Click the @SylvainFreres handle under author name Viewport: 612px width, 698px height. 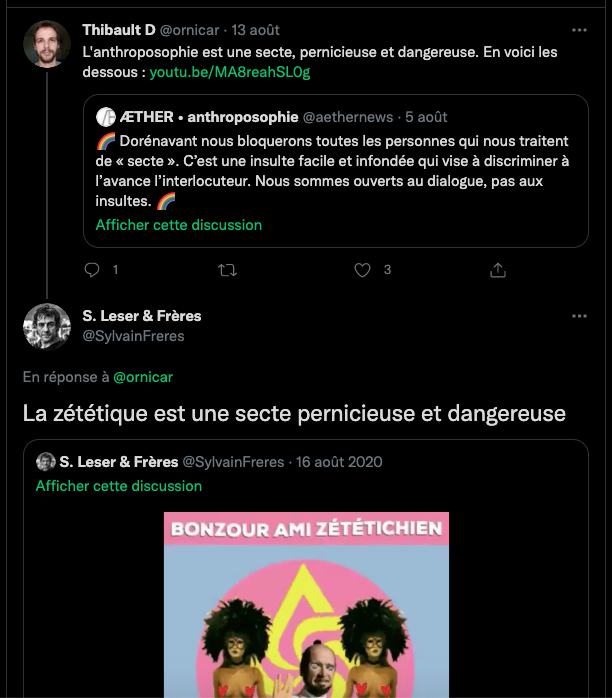(134, 336)
